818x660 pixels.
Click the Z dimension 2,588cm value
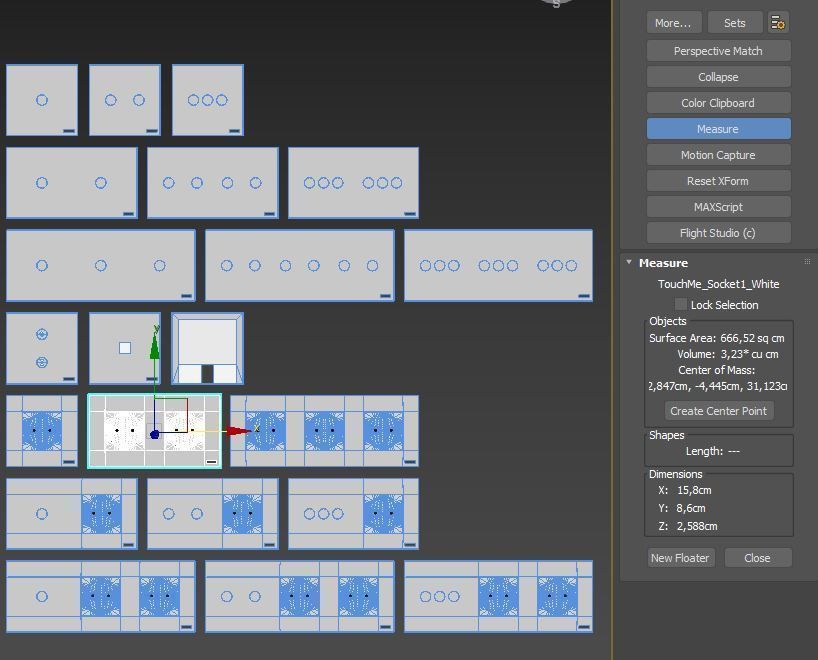point(697,526)
